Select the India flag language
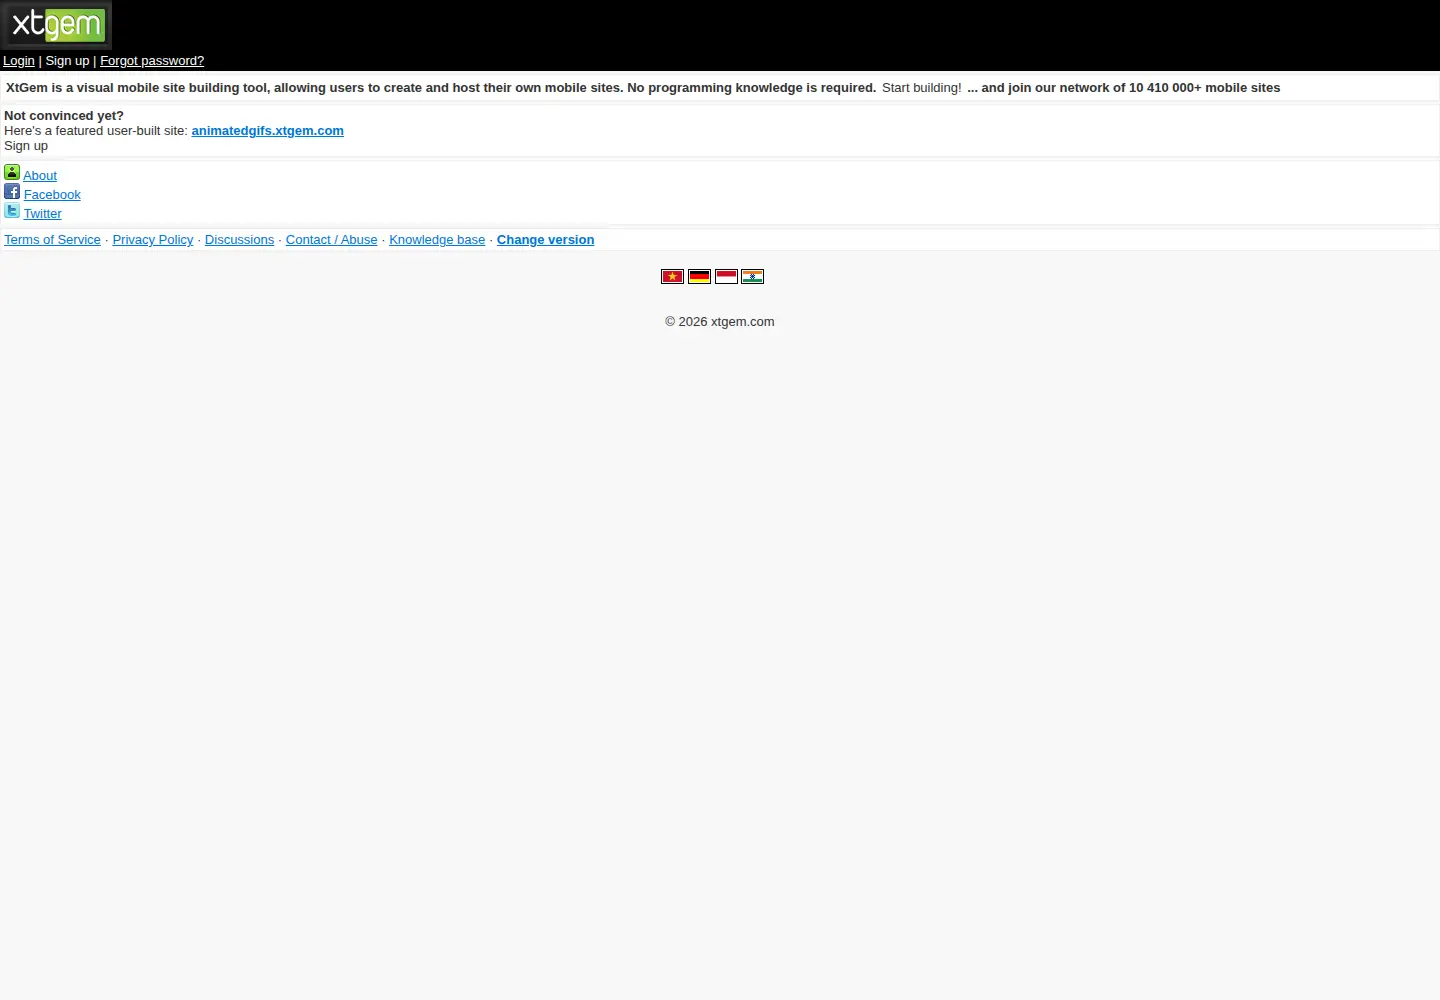This screenshot has width=1440, height=1000. pyautogui.click(x=752, y=276)
